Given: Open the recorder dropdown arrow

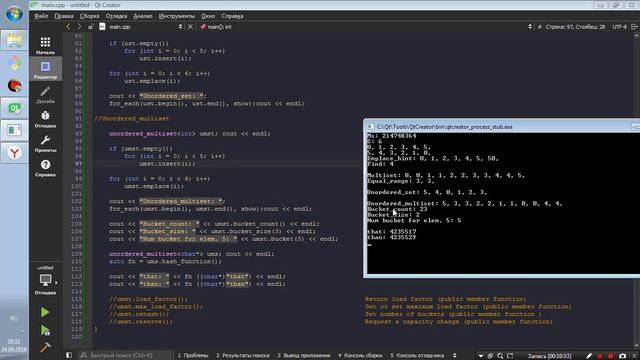Looking at the screenshot, I should pyautogui.click(x=480, y=356).
